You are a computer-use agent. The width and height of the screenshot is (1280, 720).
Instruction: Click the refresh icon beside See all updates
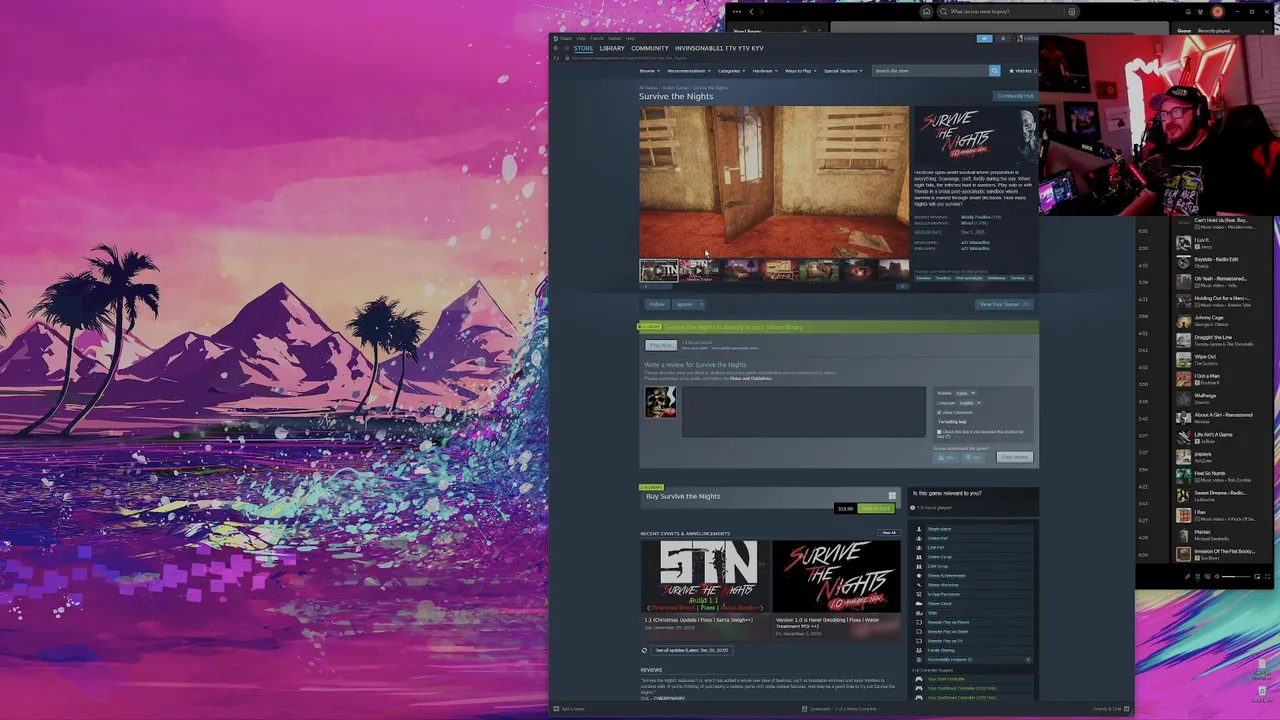[x=644, y=650]
